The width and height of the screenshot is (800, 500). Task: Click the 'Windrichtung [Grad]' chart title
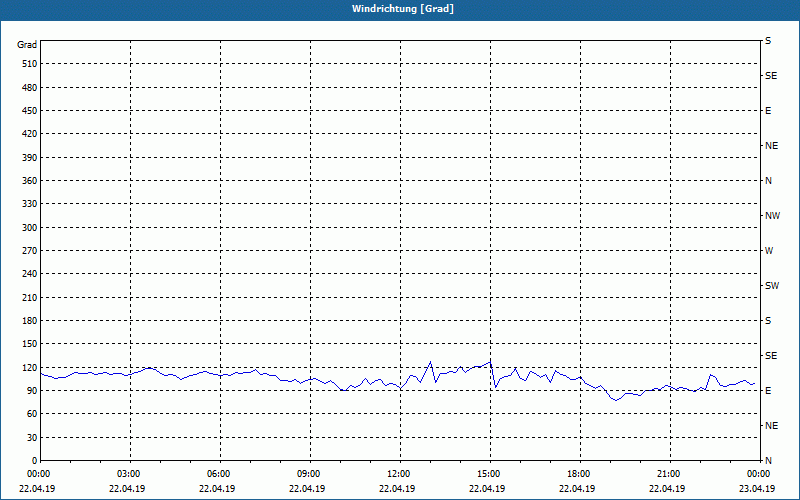(403, 9)
